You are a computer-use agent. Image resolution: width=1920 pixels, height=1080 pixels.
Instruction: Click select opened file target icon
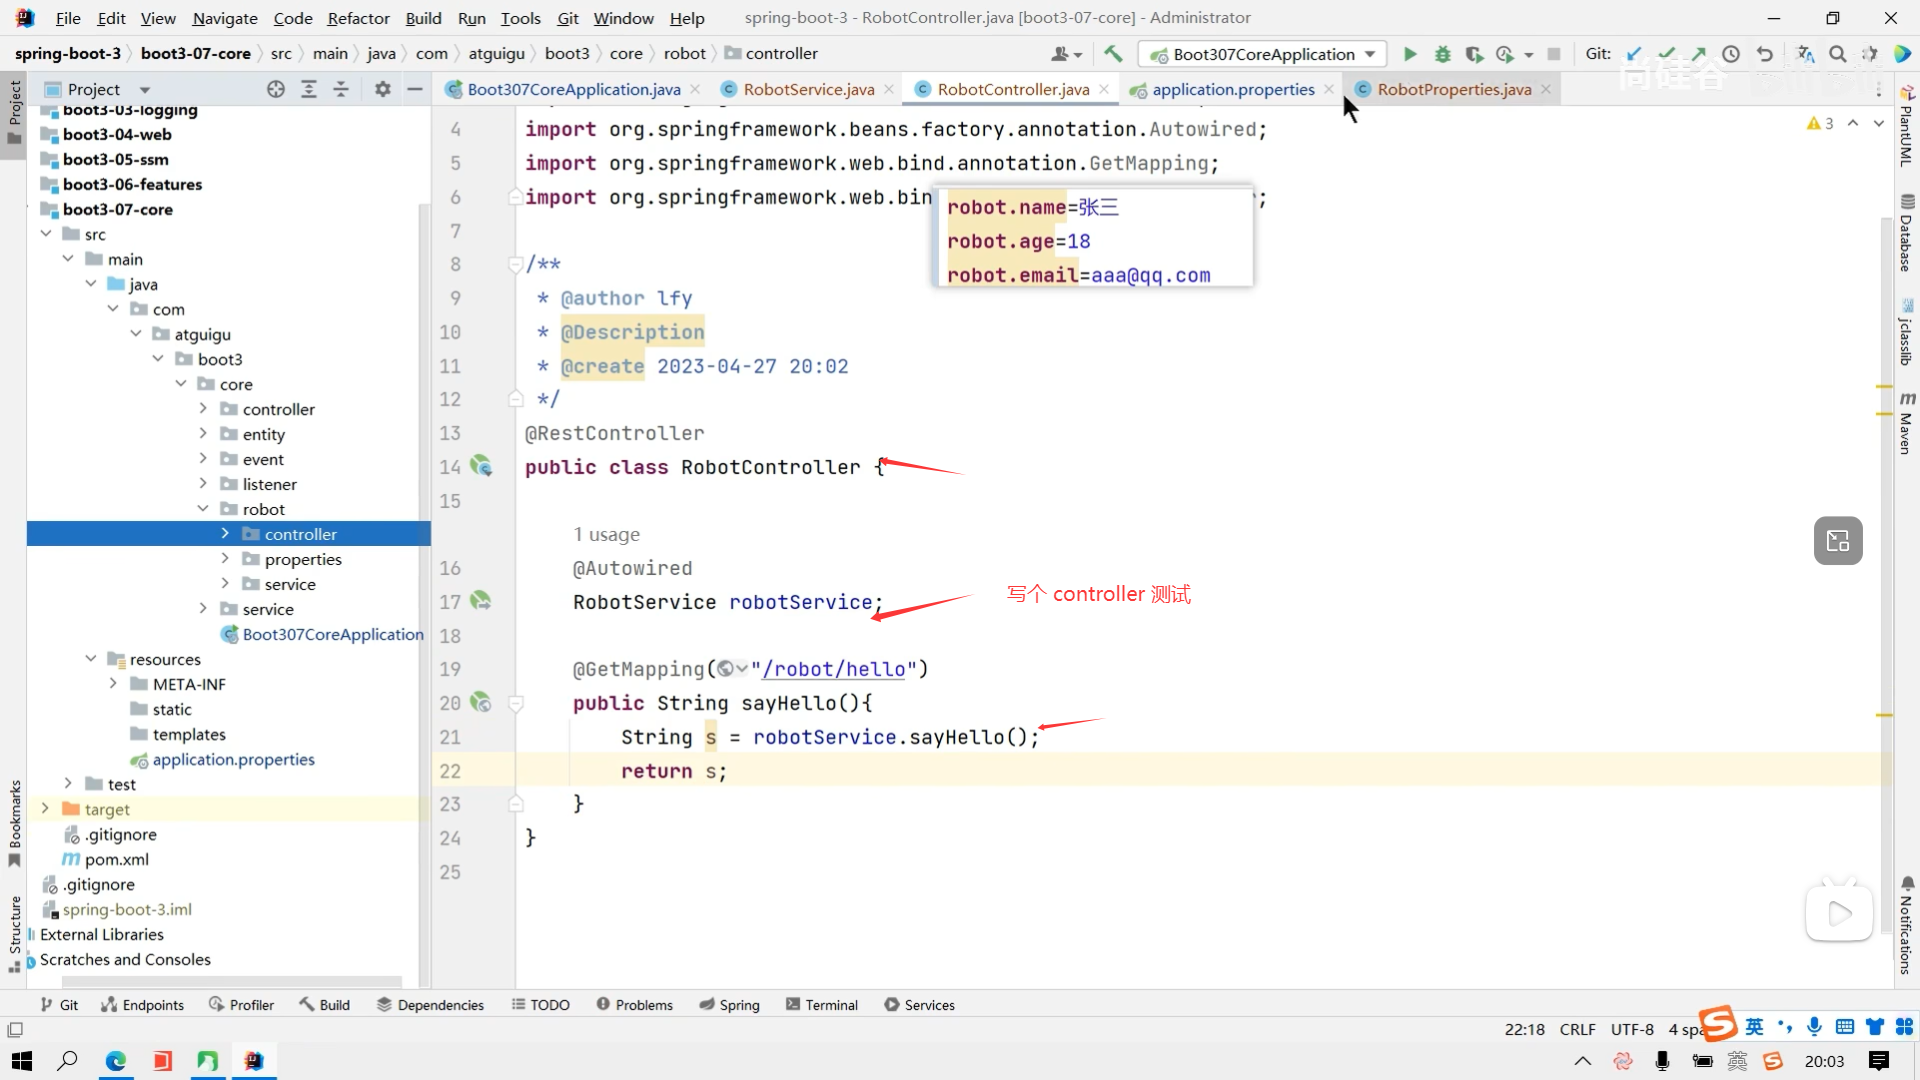[276, 89]
